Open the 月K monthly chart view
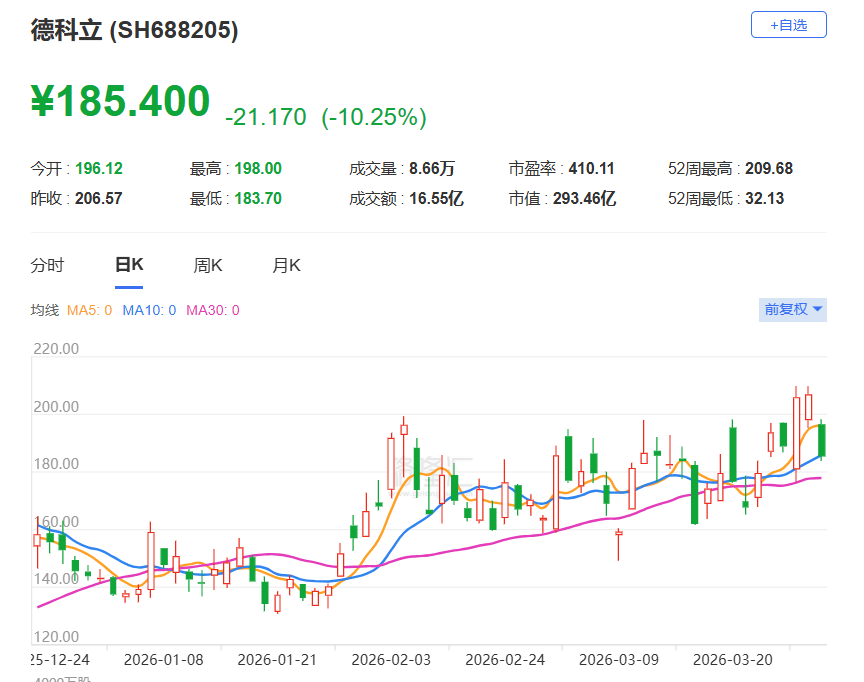 point(285,265)
